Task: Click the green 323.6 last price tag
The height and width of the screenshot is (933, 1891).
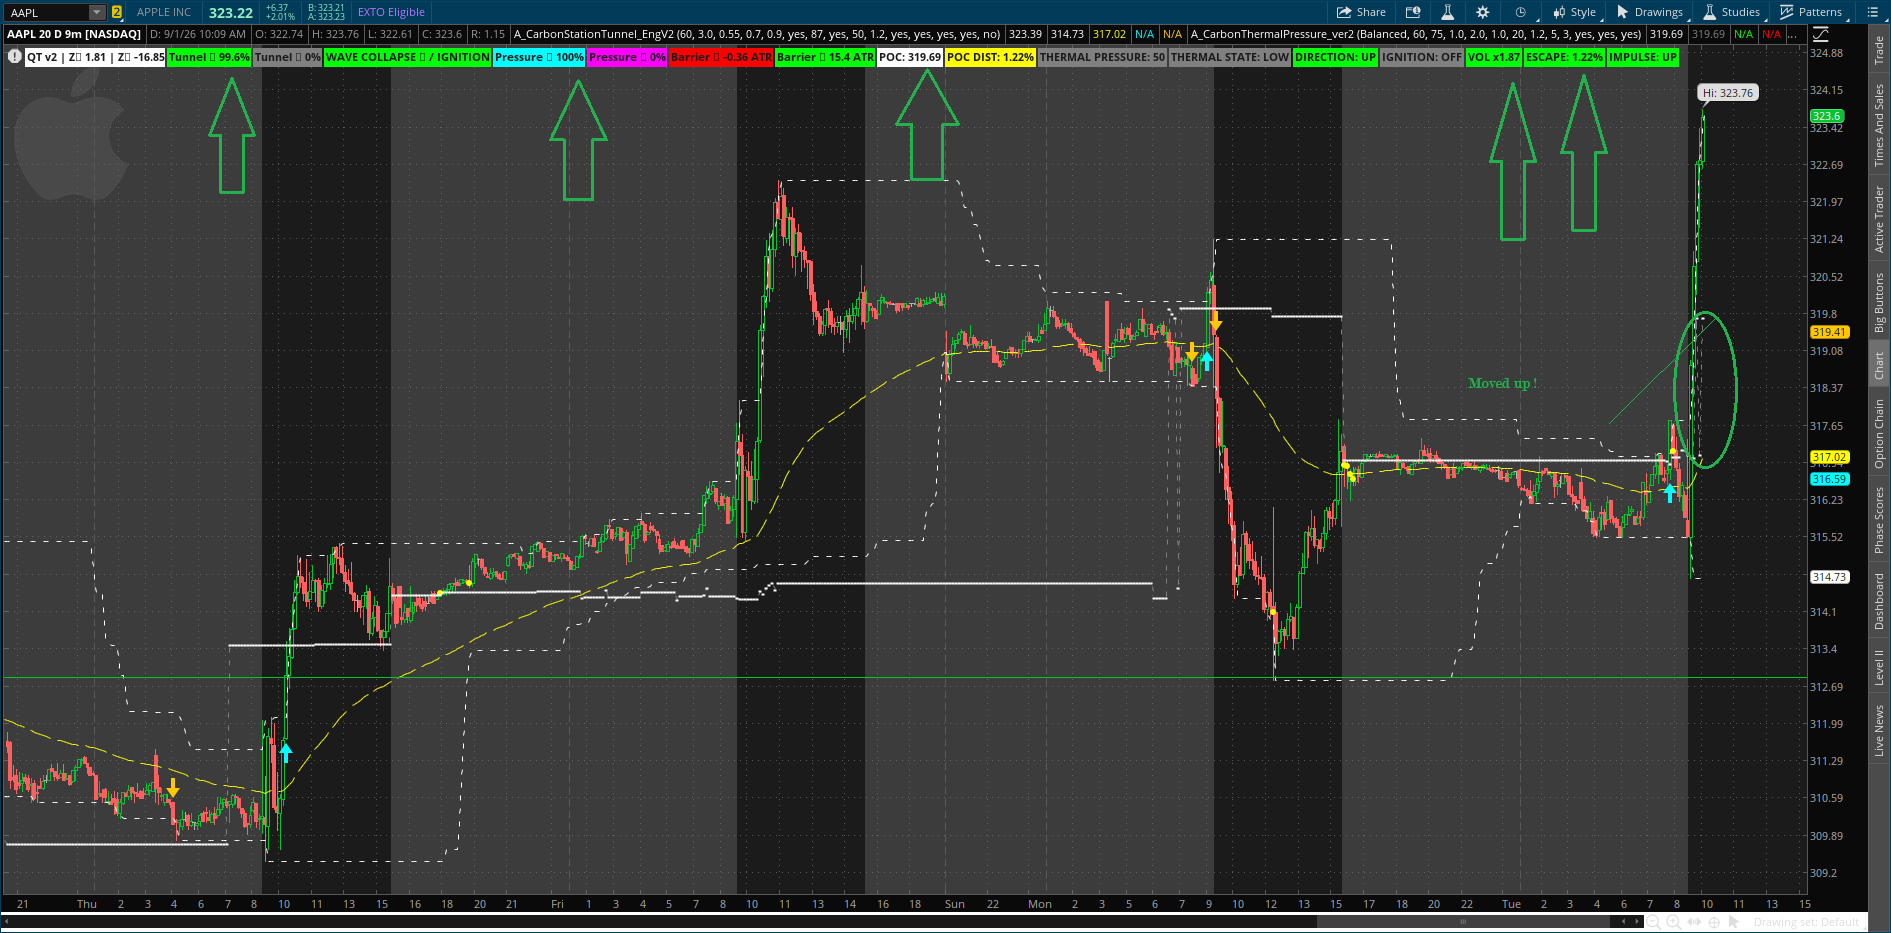Action: 1826,116
